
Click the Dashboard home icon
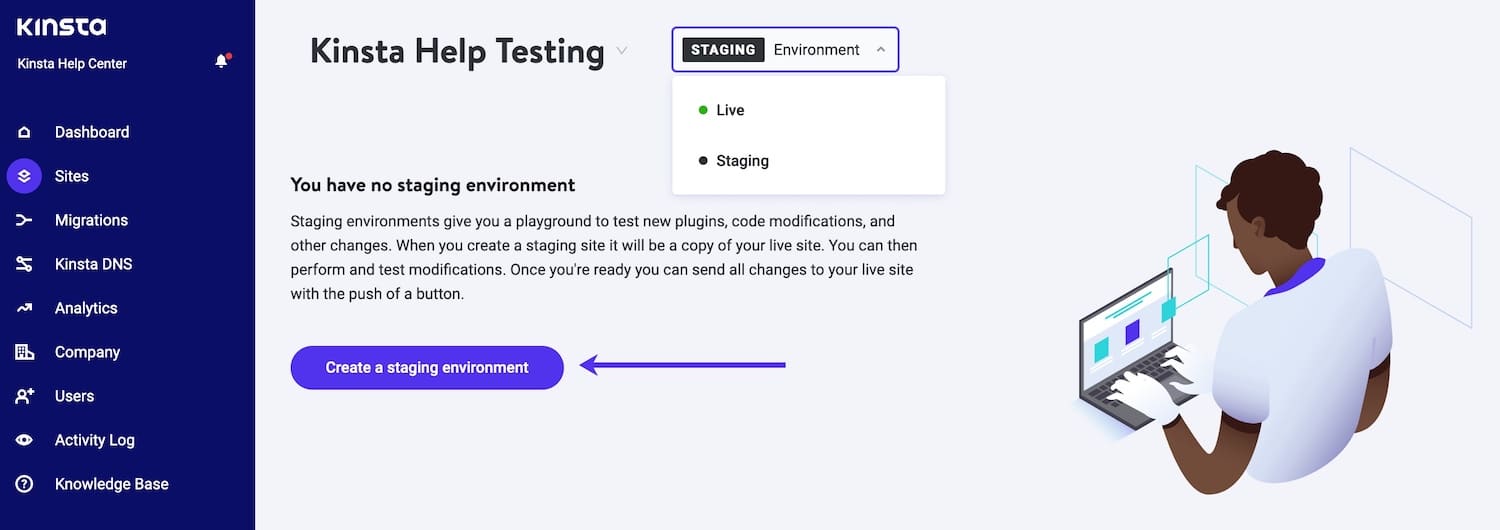(x=24, y=132)
